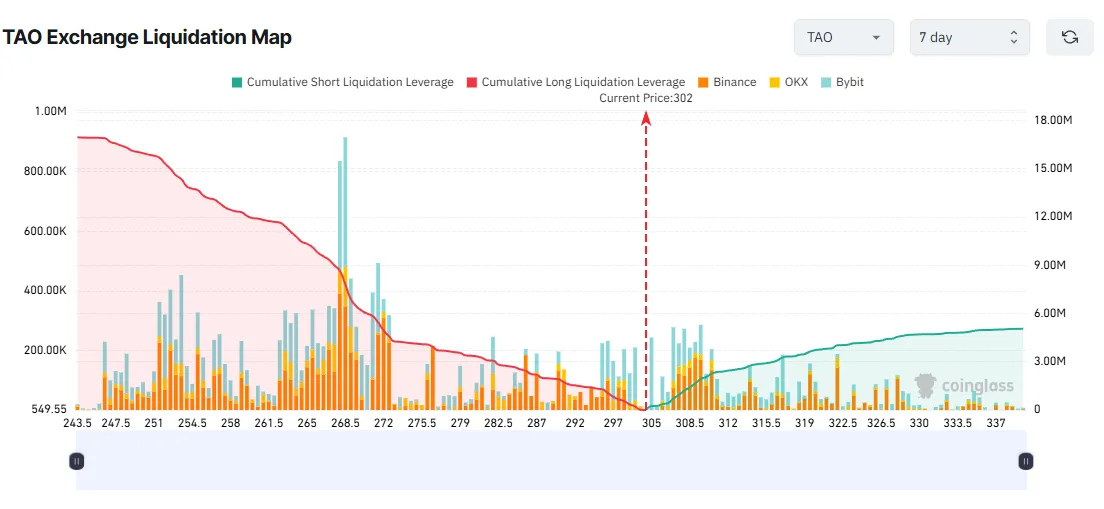Screen dimensions: 1104x509
Task: Click the coinglass watermark logo
Action: 965,384
